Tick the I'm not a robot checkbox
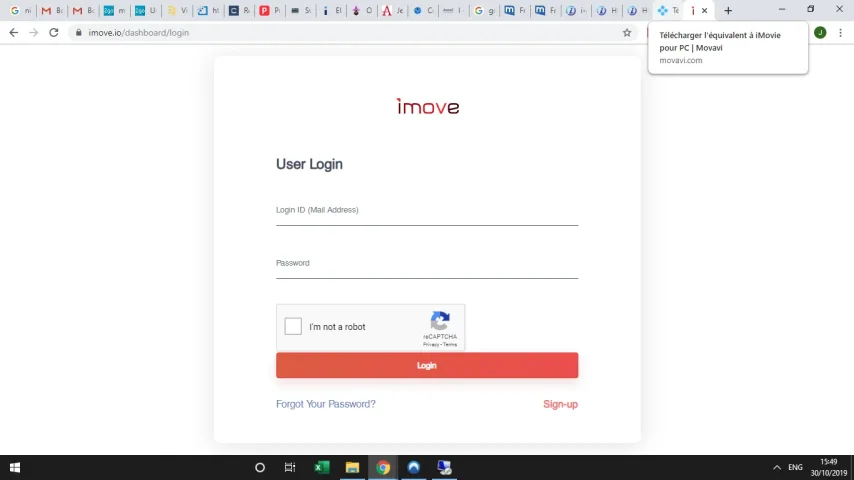 tap(293, 326)
